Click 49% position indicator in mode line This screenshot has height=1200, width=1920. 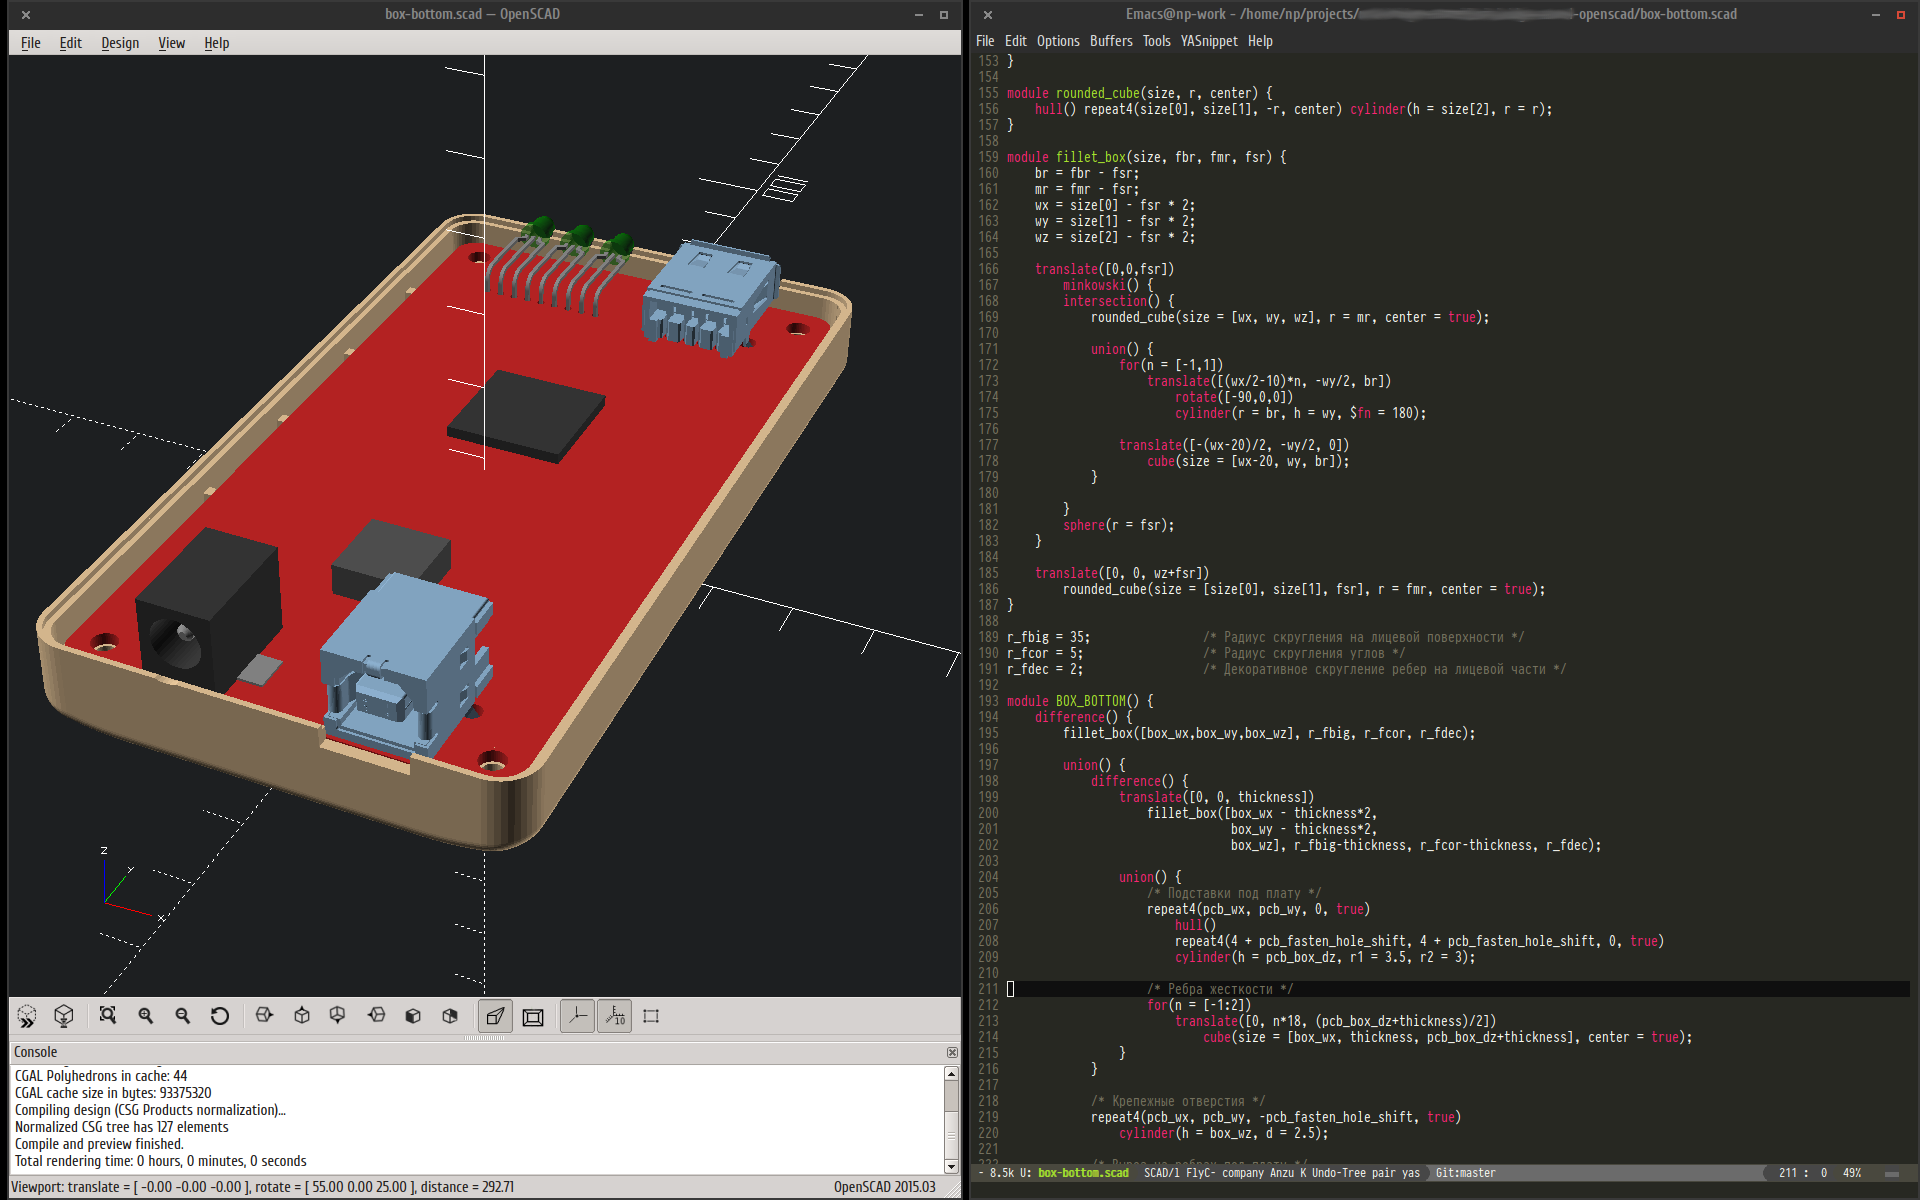(1852, 1173)
